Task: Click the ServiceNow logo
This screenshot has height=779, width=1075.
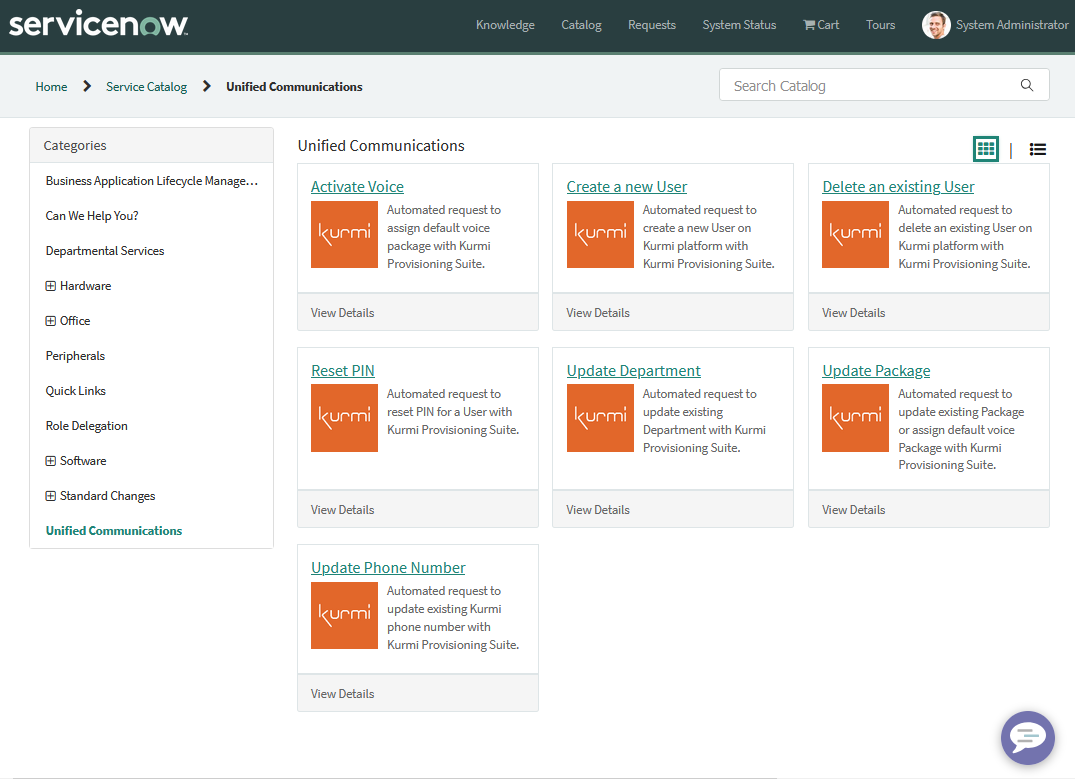Action: tap(98, 23)
